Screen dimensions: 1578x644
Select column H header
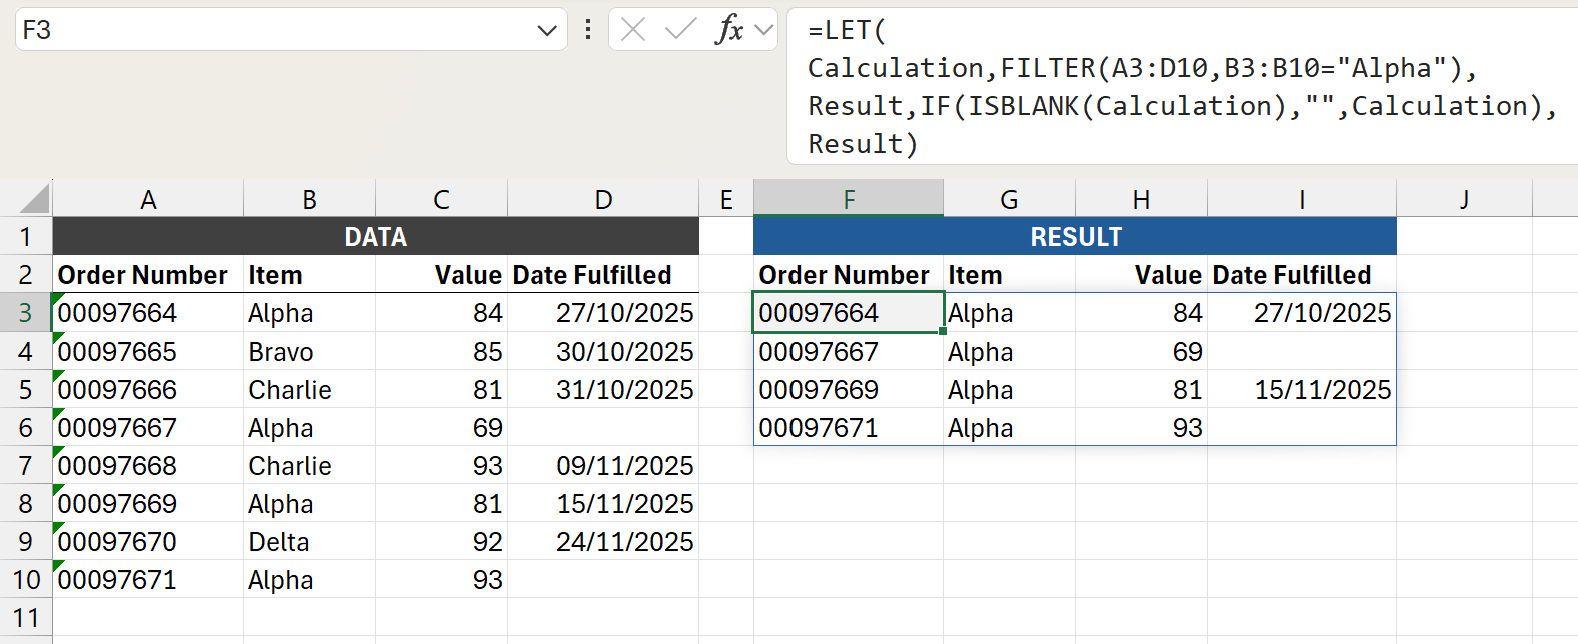pyautogui.click(x=1141, y=199)
